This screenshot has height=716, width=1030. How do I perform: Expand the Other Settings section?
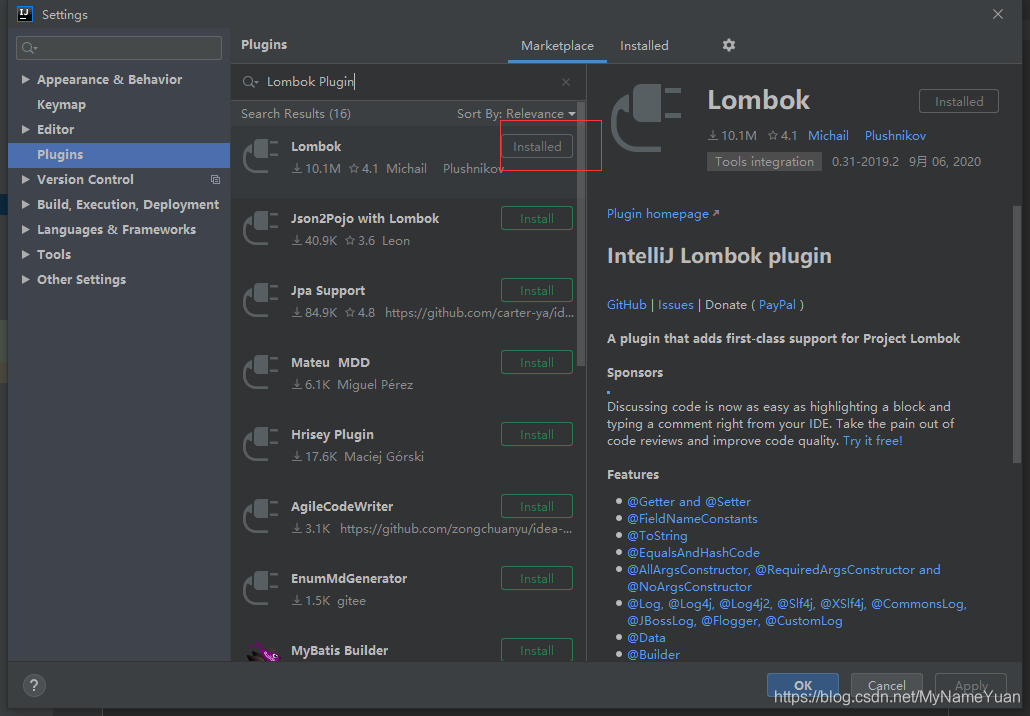pyautogui.click(x=26, y=279)
